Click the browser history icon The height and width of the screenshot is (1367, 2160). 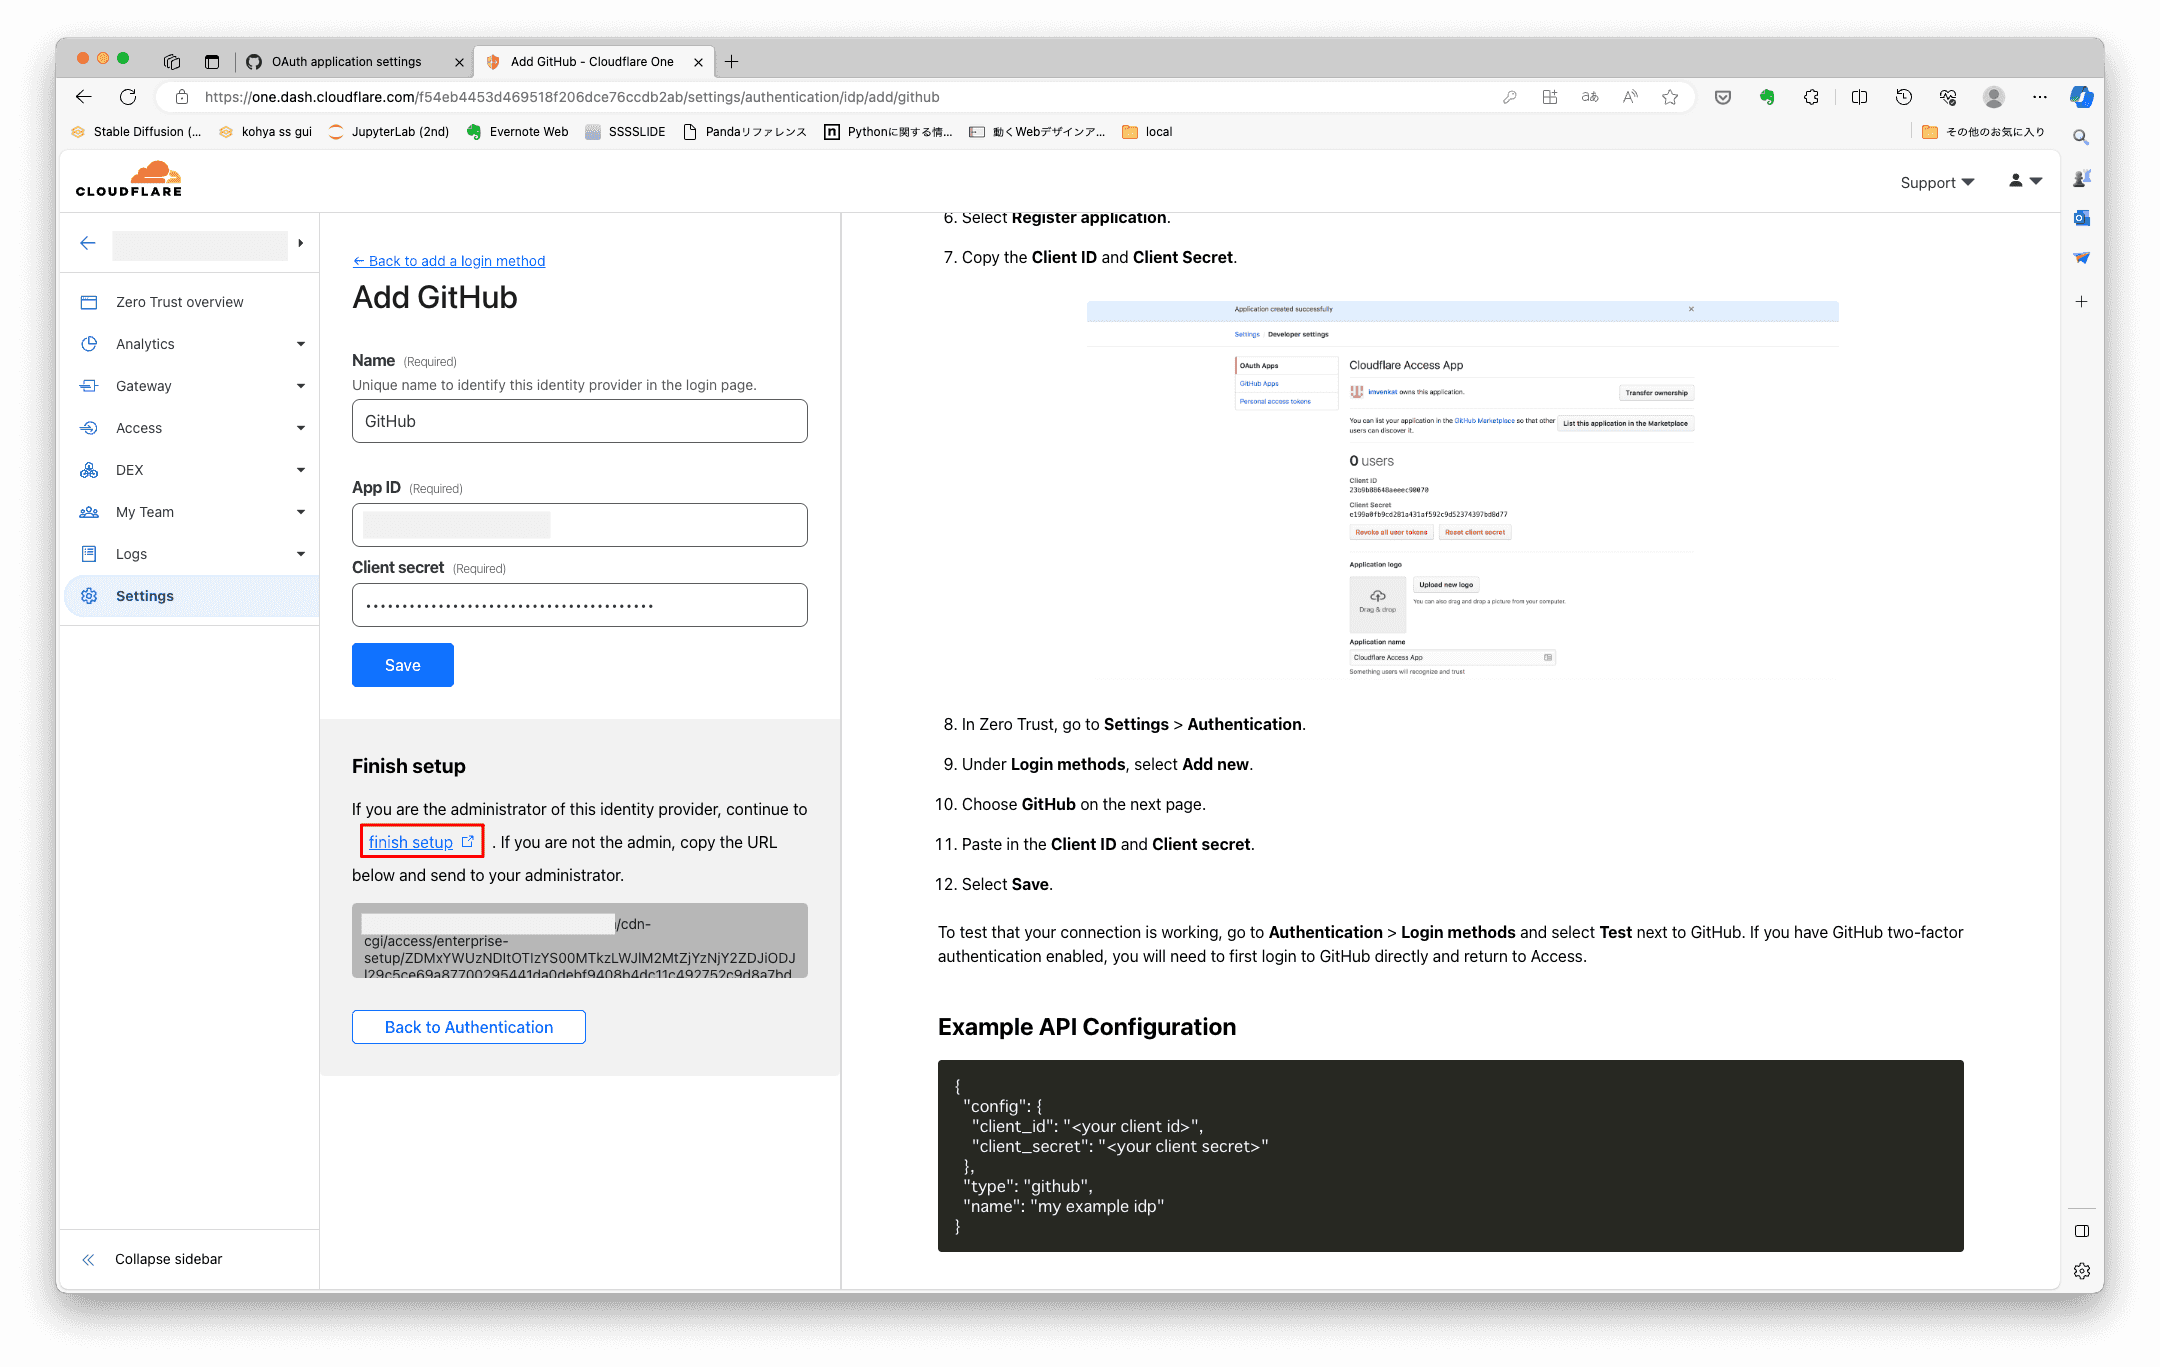[x=1903, y=97]
